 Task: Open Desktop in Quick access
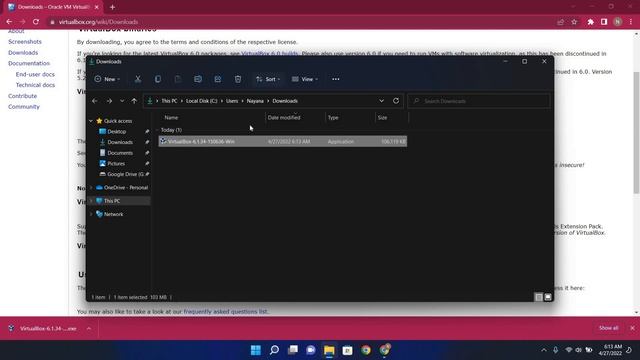click(x=117, y=131)
